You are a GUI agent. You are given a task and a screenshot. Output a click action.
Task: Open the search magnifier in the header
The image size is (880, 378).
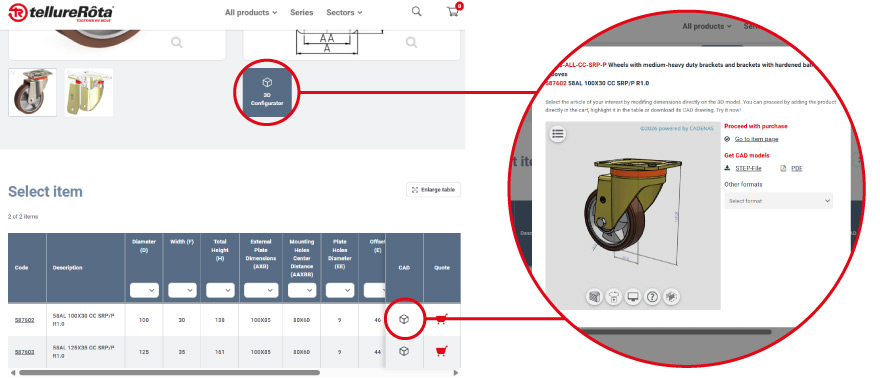(416, 11)
